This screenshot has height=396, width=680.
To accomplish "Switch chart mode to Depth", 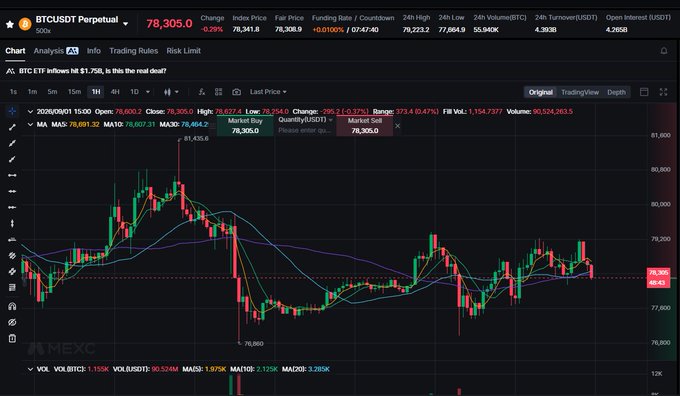I will pos(616,92).
